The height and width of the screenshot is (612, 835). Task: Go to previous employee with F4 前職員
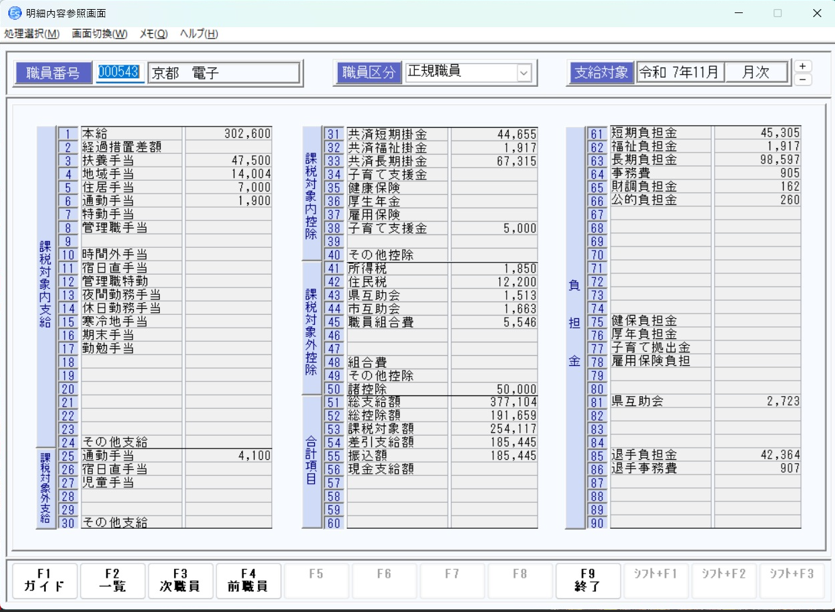[x=248, y=581]
